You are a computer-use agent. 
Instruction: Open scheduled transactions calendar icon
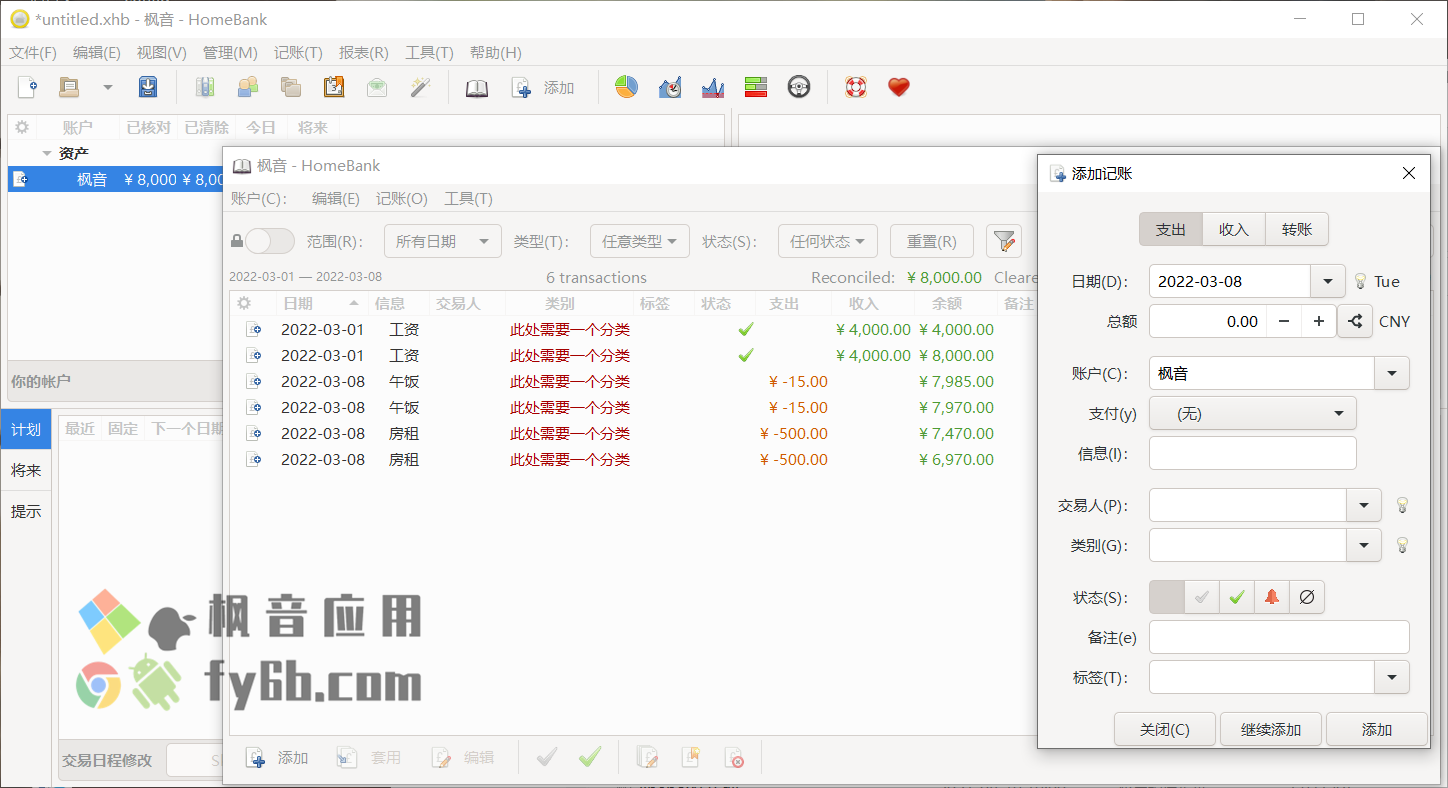[x=334, y=88]
